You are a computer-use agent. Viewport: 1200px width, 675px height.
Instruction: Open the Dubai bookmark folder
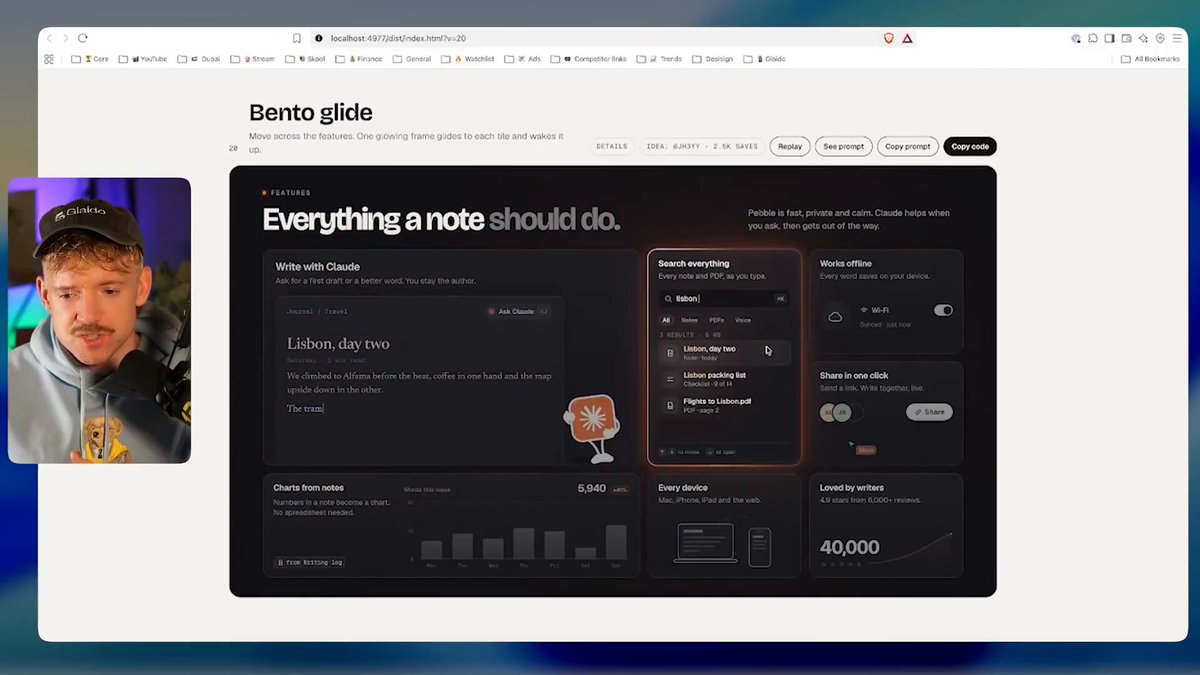click(199, 59)
